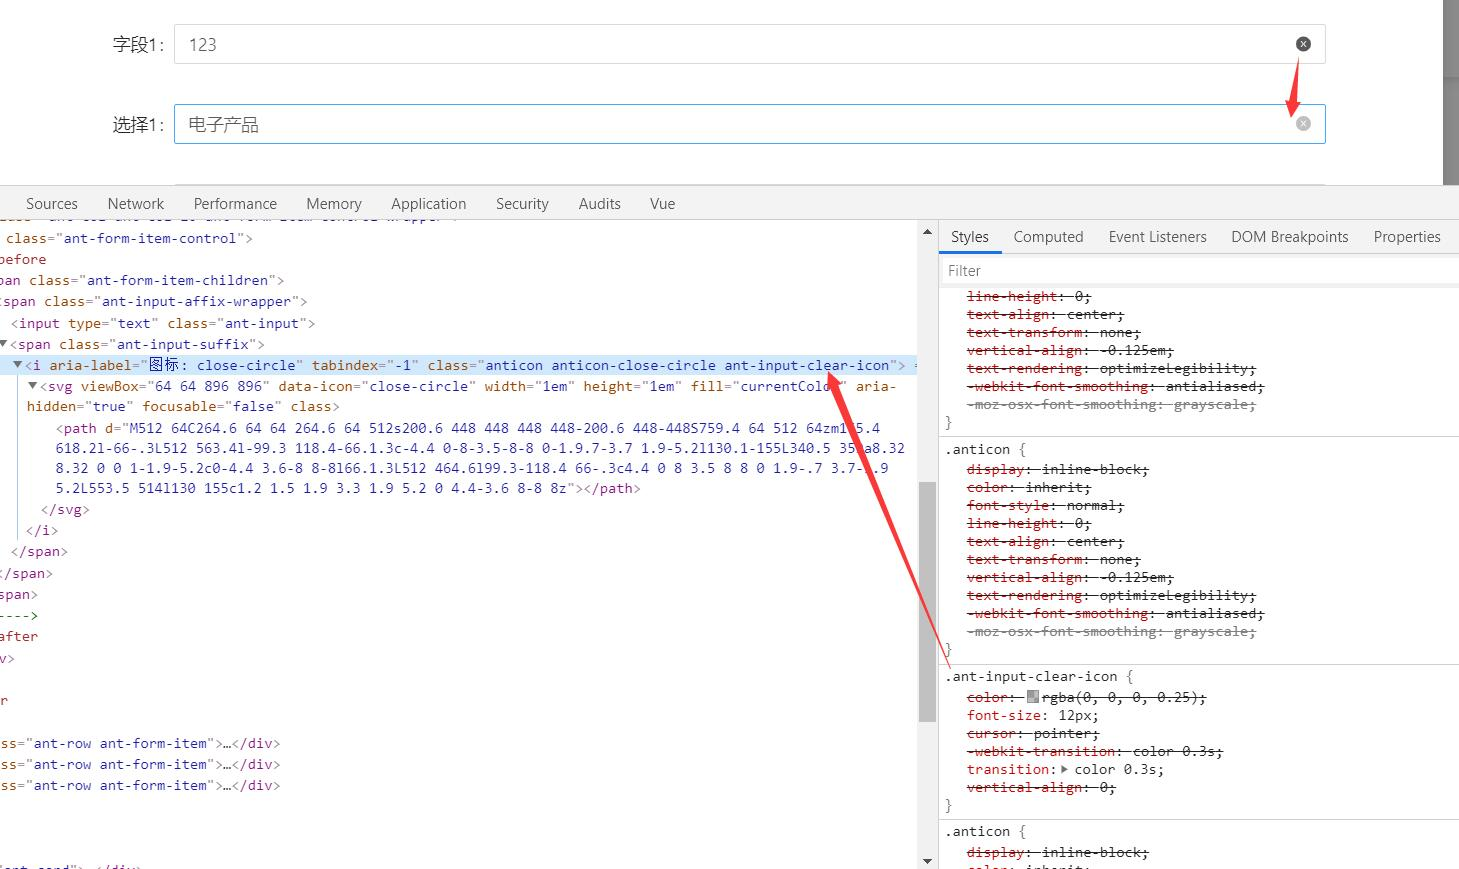Open the Properties tab
This screenshot has width=1459, height=869.
[x=1406, y=236]
